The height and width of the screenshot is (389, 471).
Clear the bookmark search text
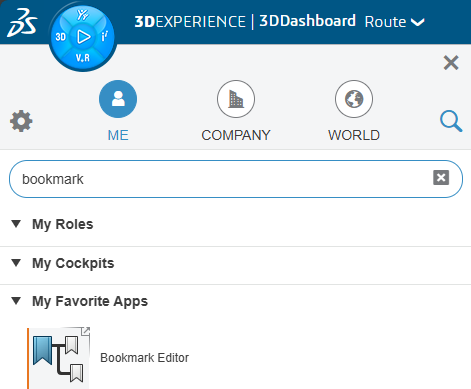tap(441, 177)
